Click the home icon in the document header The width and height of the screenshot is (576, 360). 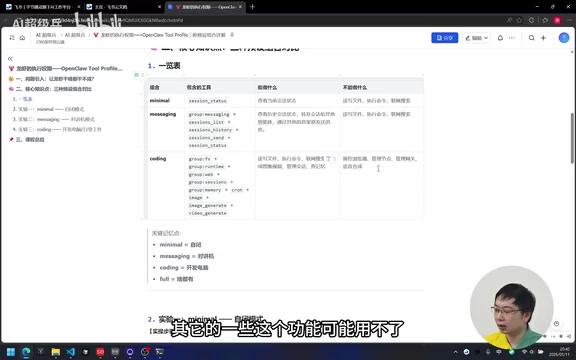click(22, 37)
